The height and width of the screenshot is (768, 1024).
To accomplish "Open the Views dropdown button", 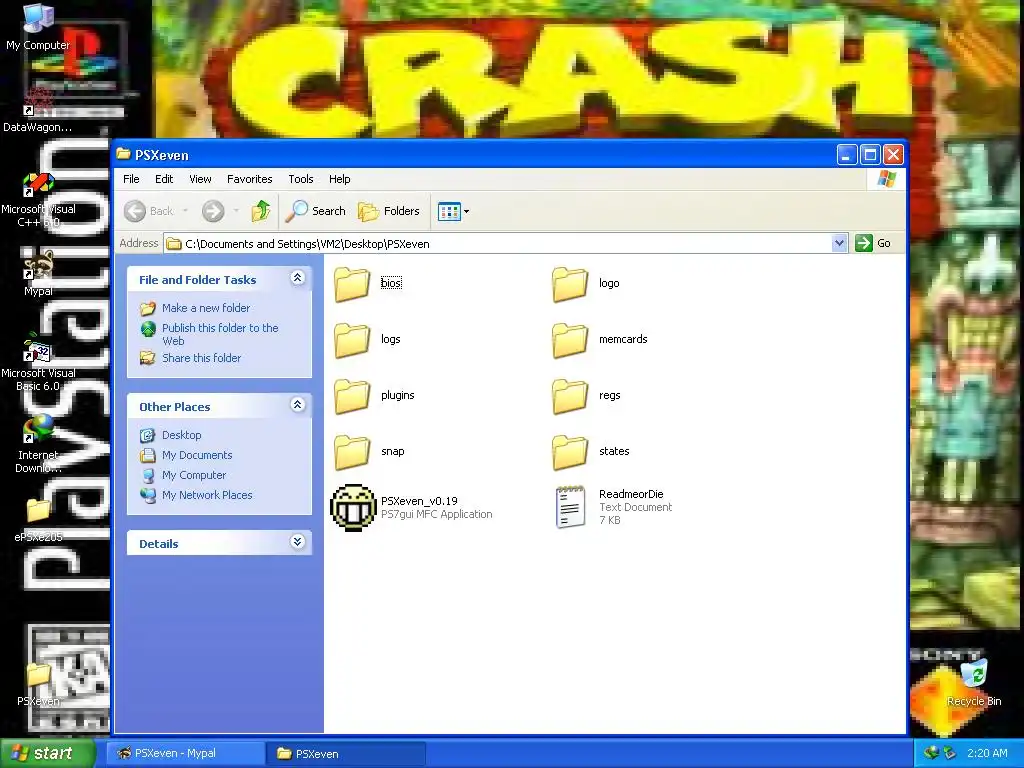I will [453, 211].
